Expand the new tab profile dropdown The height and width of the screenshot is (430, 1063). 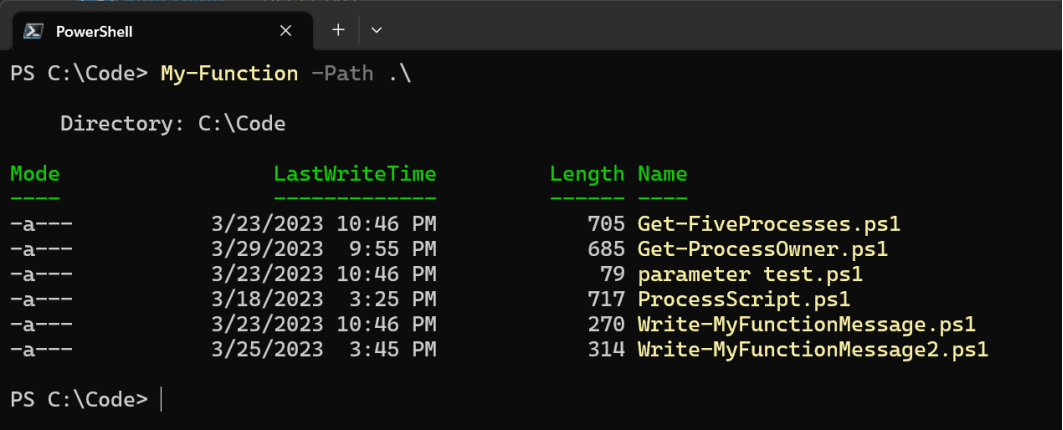(377, 30)
